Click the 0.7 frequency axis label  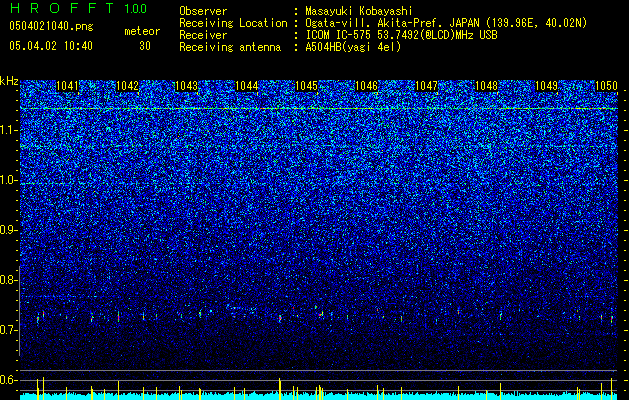(x=9, y=330)
